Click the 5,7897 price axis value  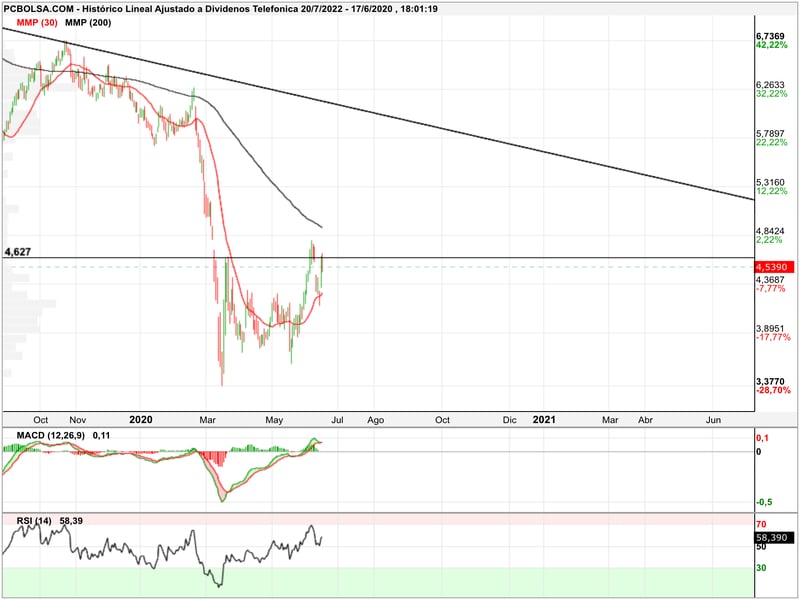point(770,134)
